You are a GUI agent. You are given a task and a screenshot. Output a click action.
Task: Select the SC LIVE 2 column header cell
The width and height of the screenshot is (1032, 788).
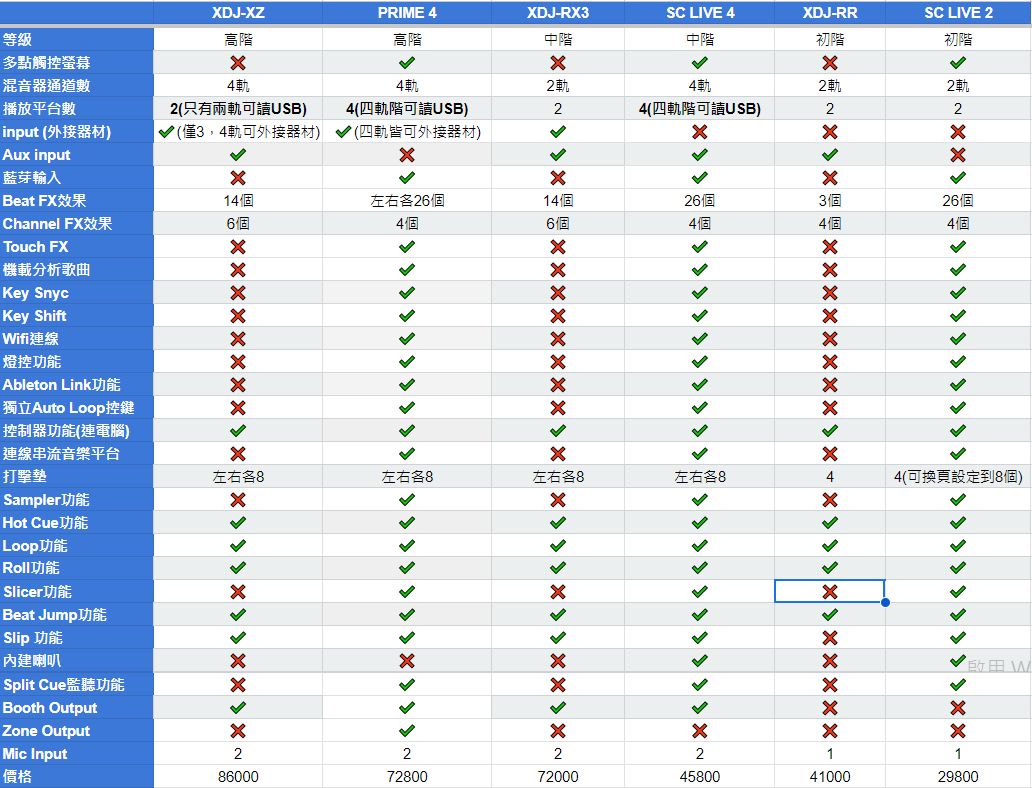[958, 13]
